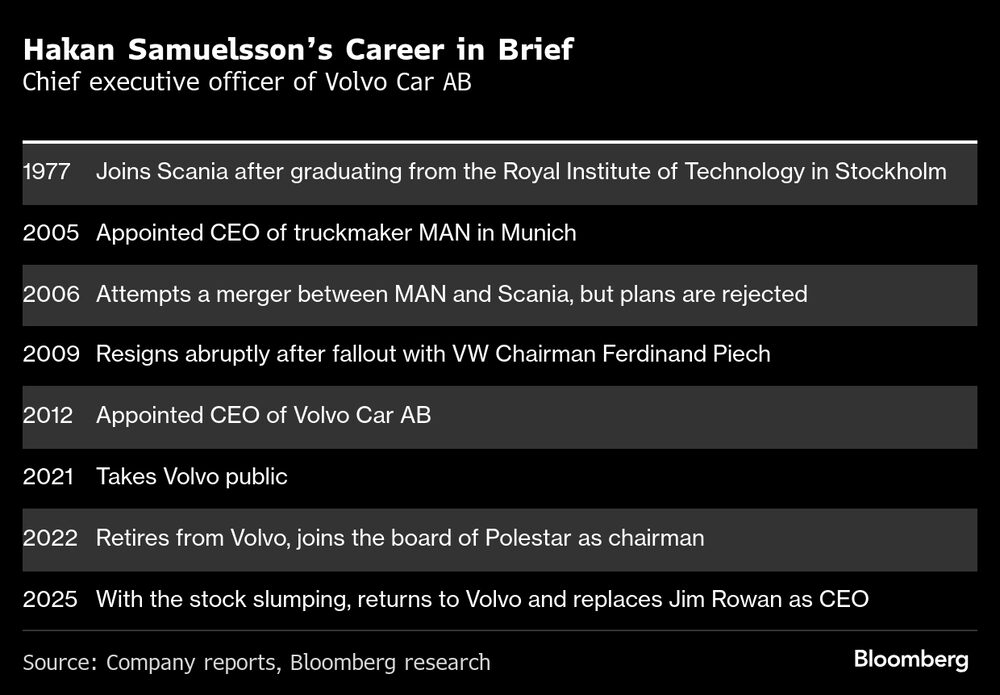
Task: Click the "Retires from Volvo" Polestar chairman text
Action: pyautogui.click(x=400, y=538)
